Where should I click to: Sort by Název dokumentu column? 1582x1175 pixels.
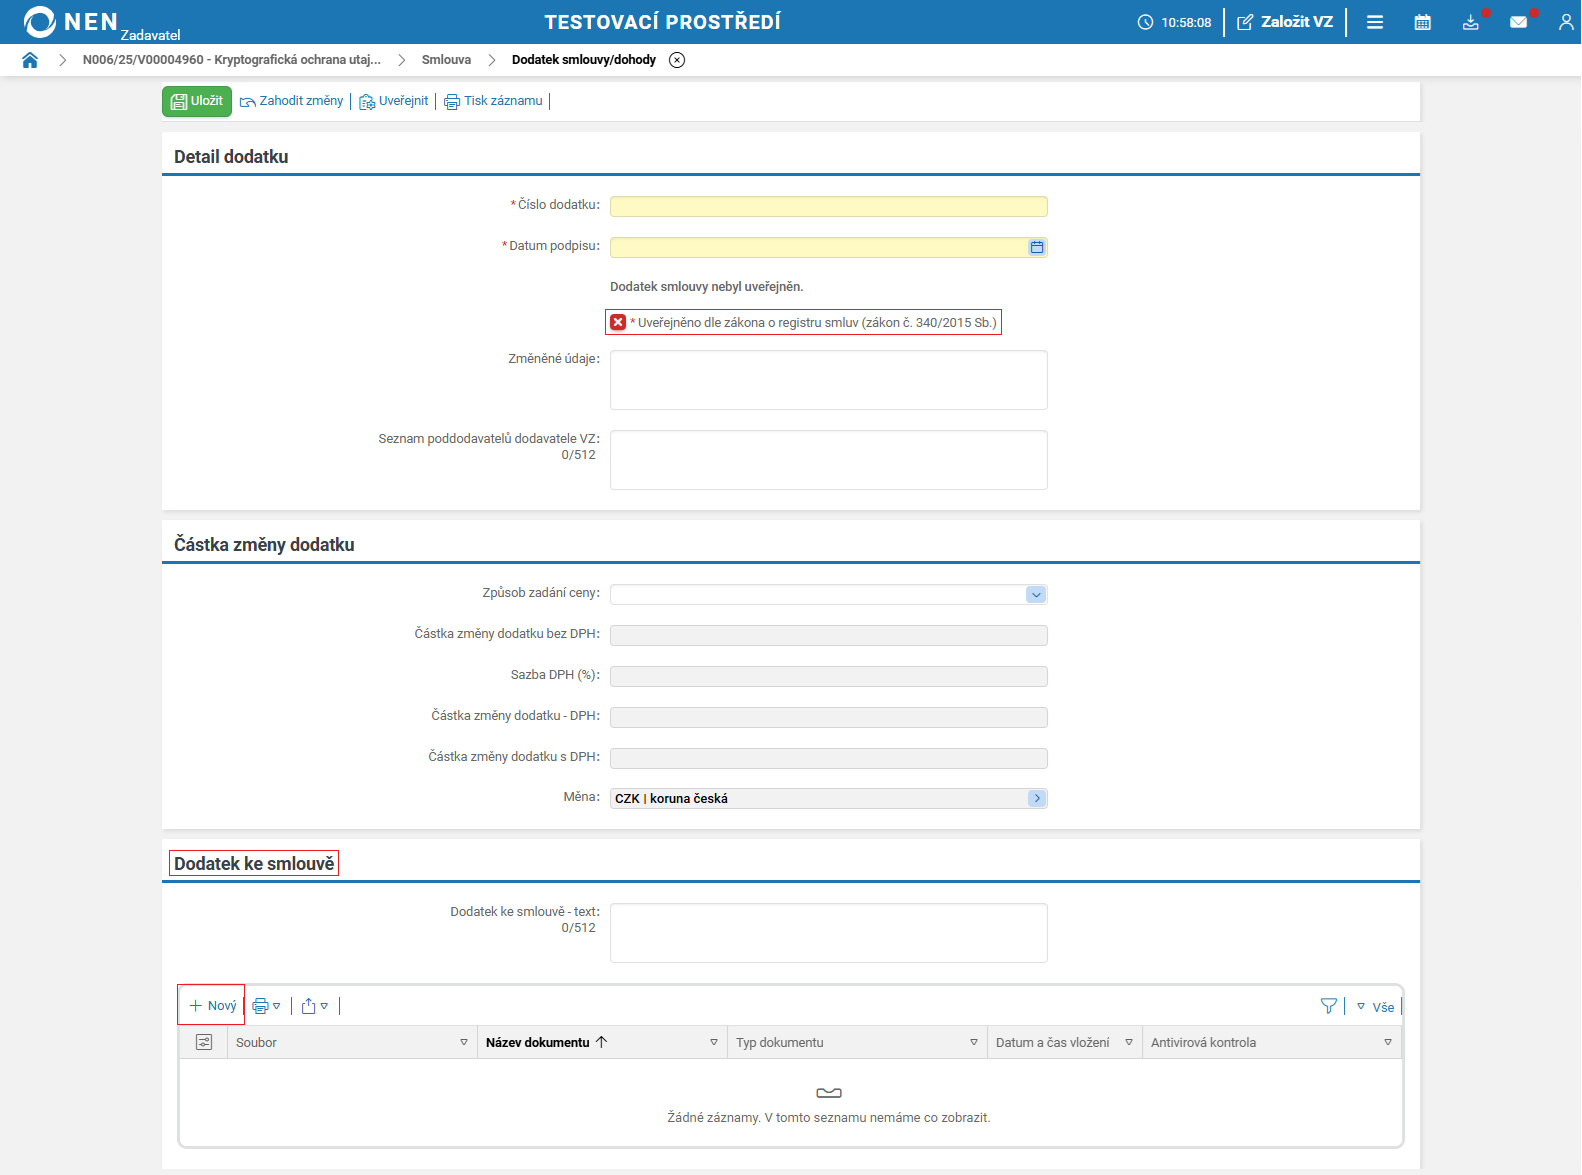click(546, 1042)
